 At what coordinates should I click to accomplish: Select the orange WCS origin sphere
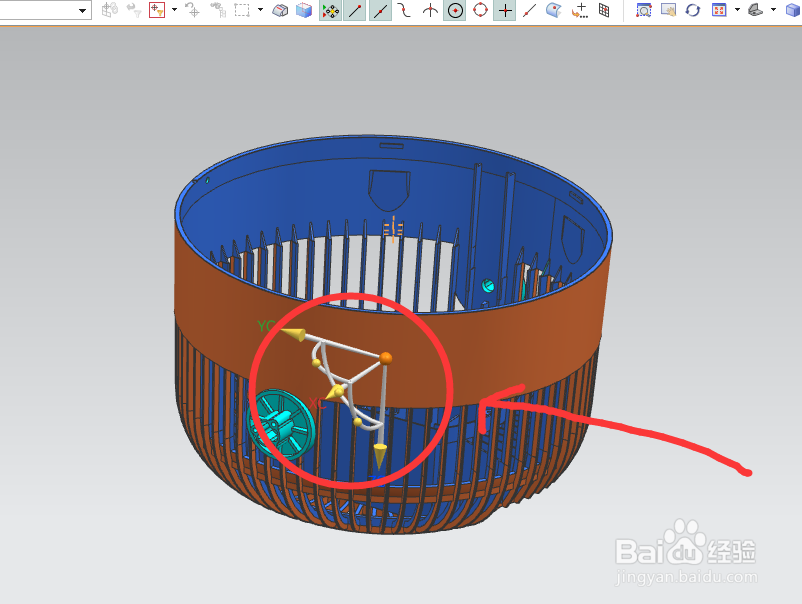tap(386, 358)
